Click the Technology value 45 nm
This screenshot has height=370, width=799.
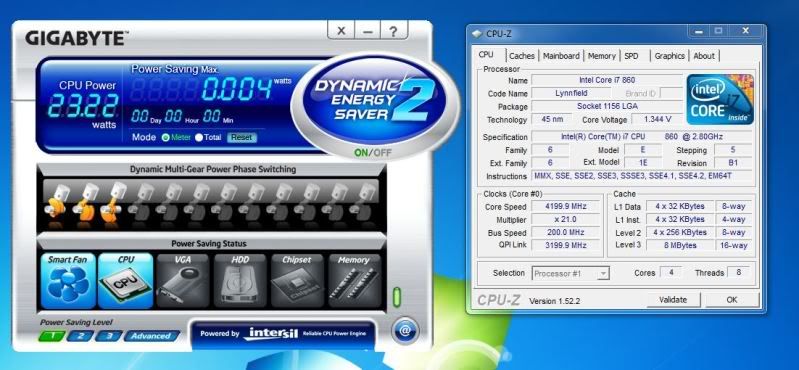coord(551,119)
